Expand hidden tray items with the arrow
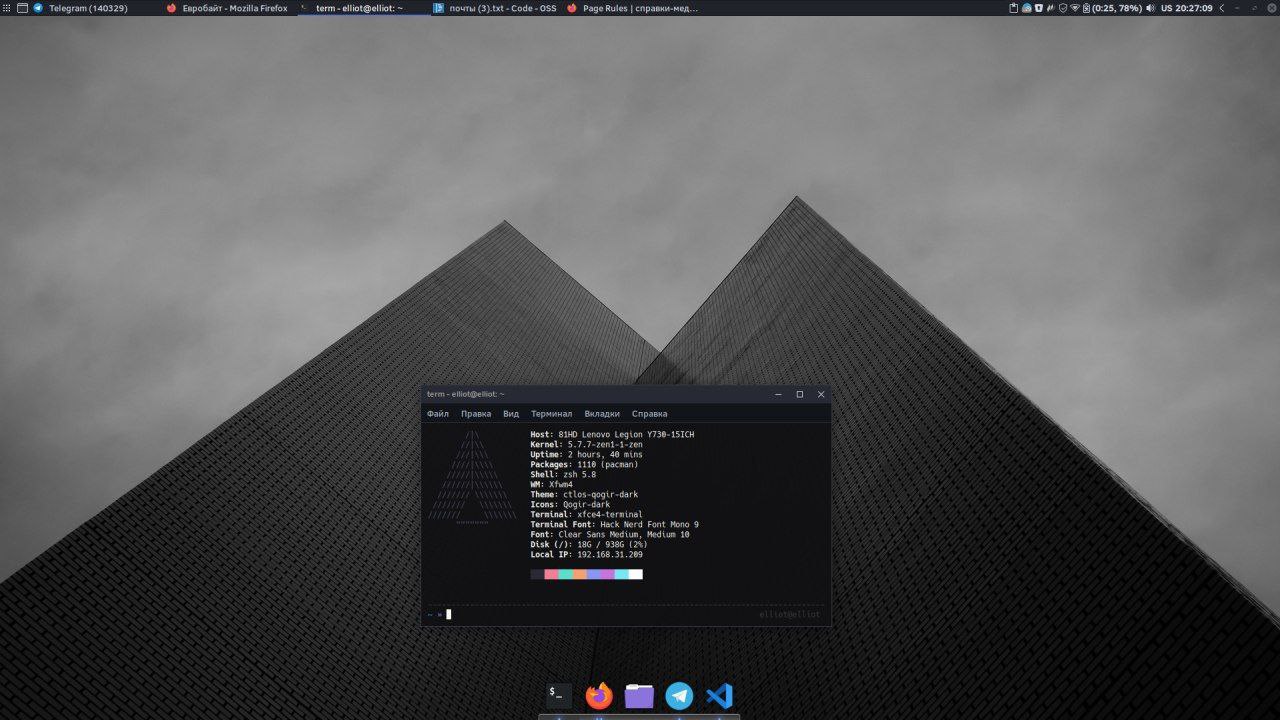Image resolution: width=1280 pixels, height=720 pixels. pos(1221,8)
